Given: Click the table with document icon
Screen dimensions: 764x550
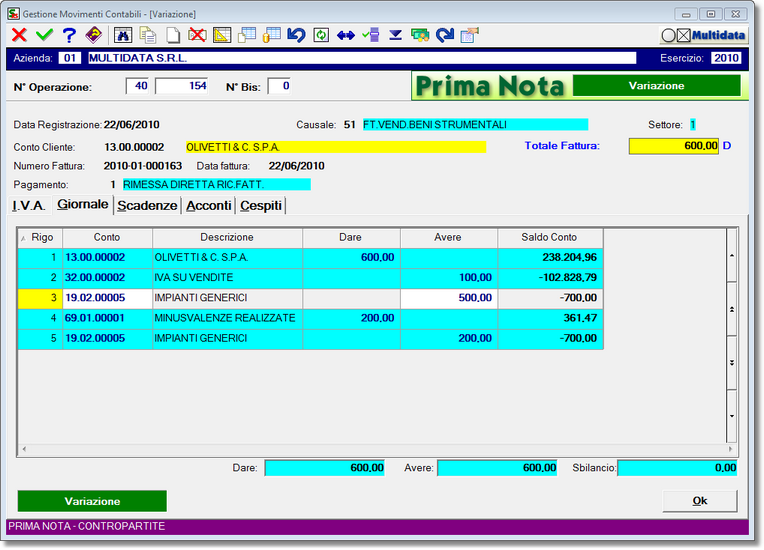Looking at the screenshot, I should coord(247,35).
